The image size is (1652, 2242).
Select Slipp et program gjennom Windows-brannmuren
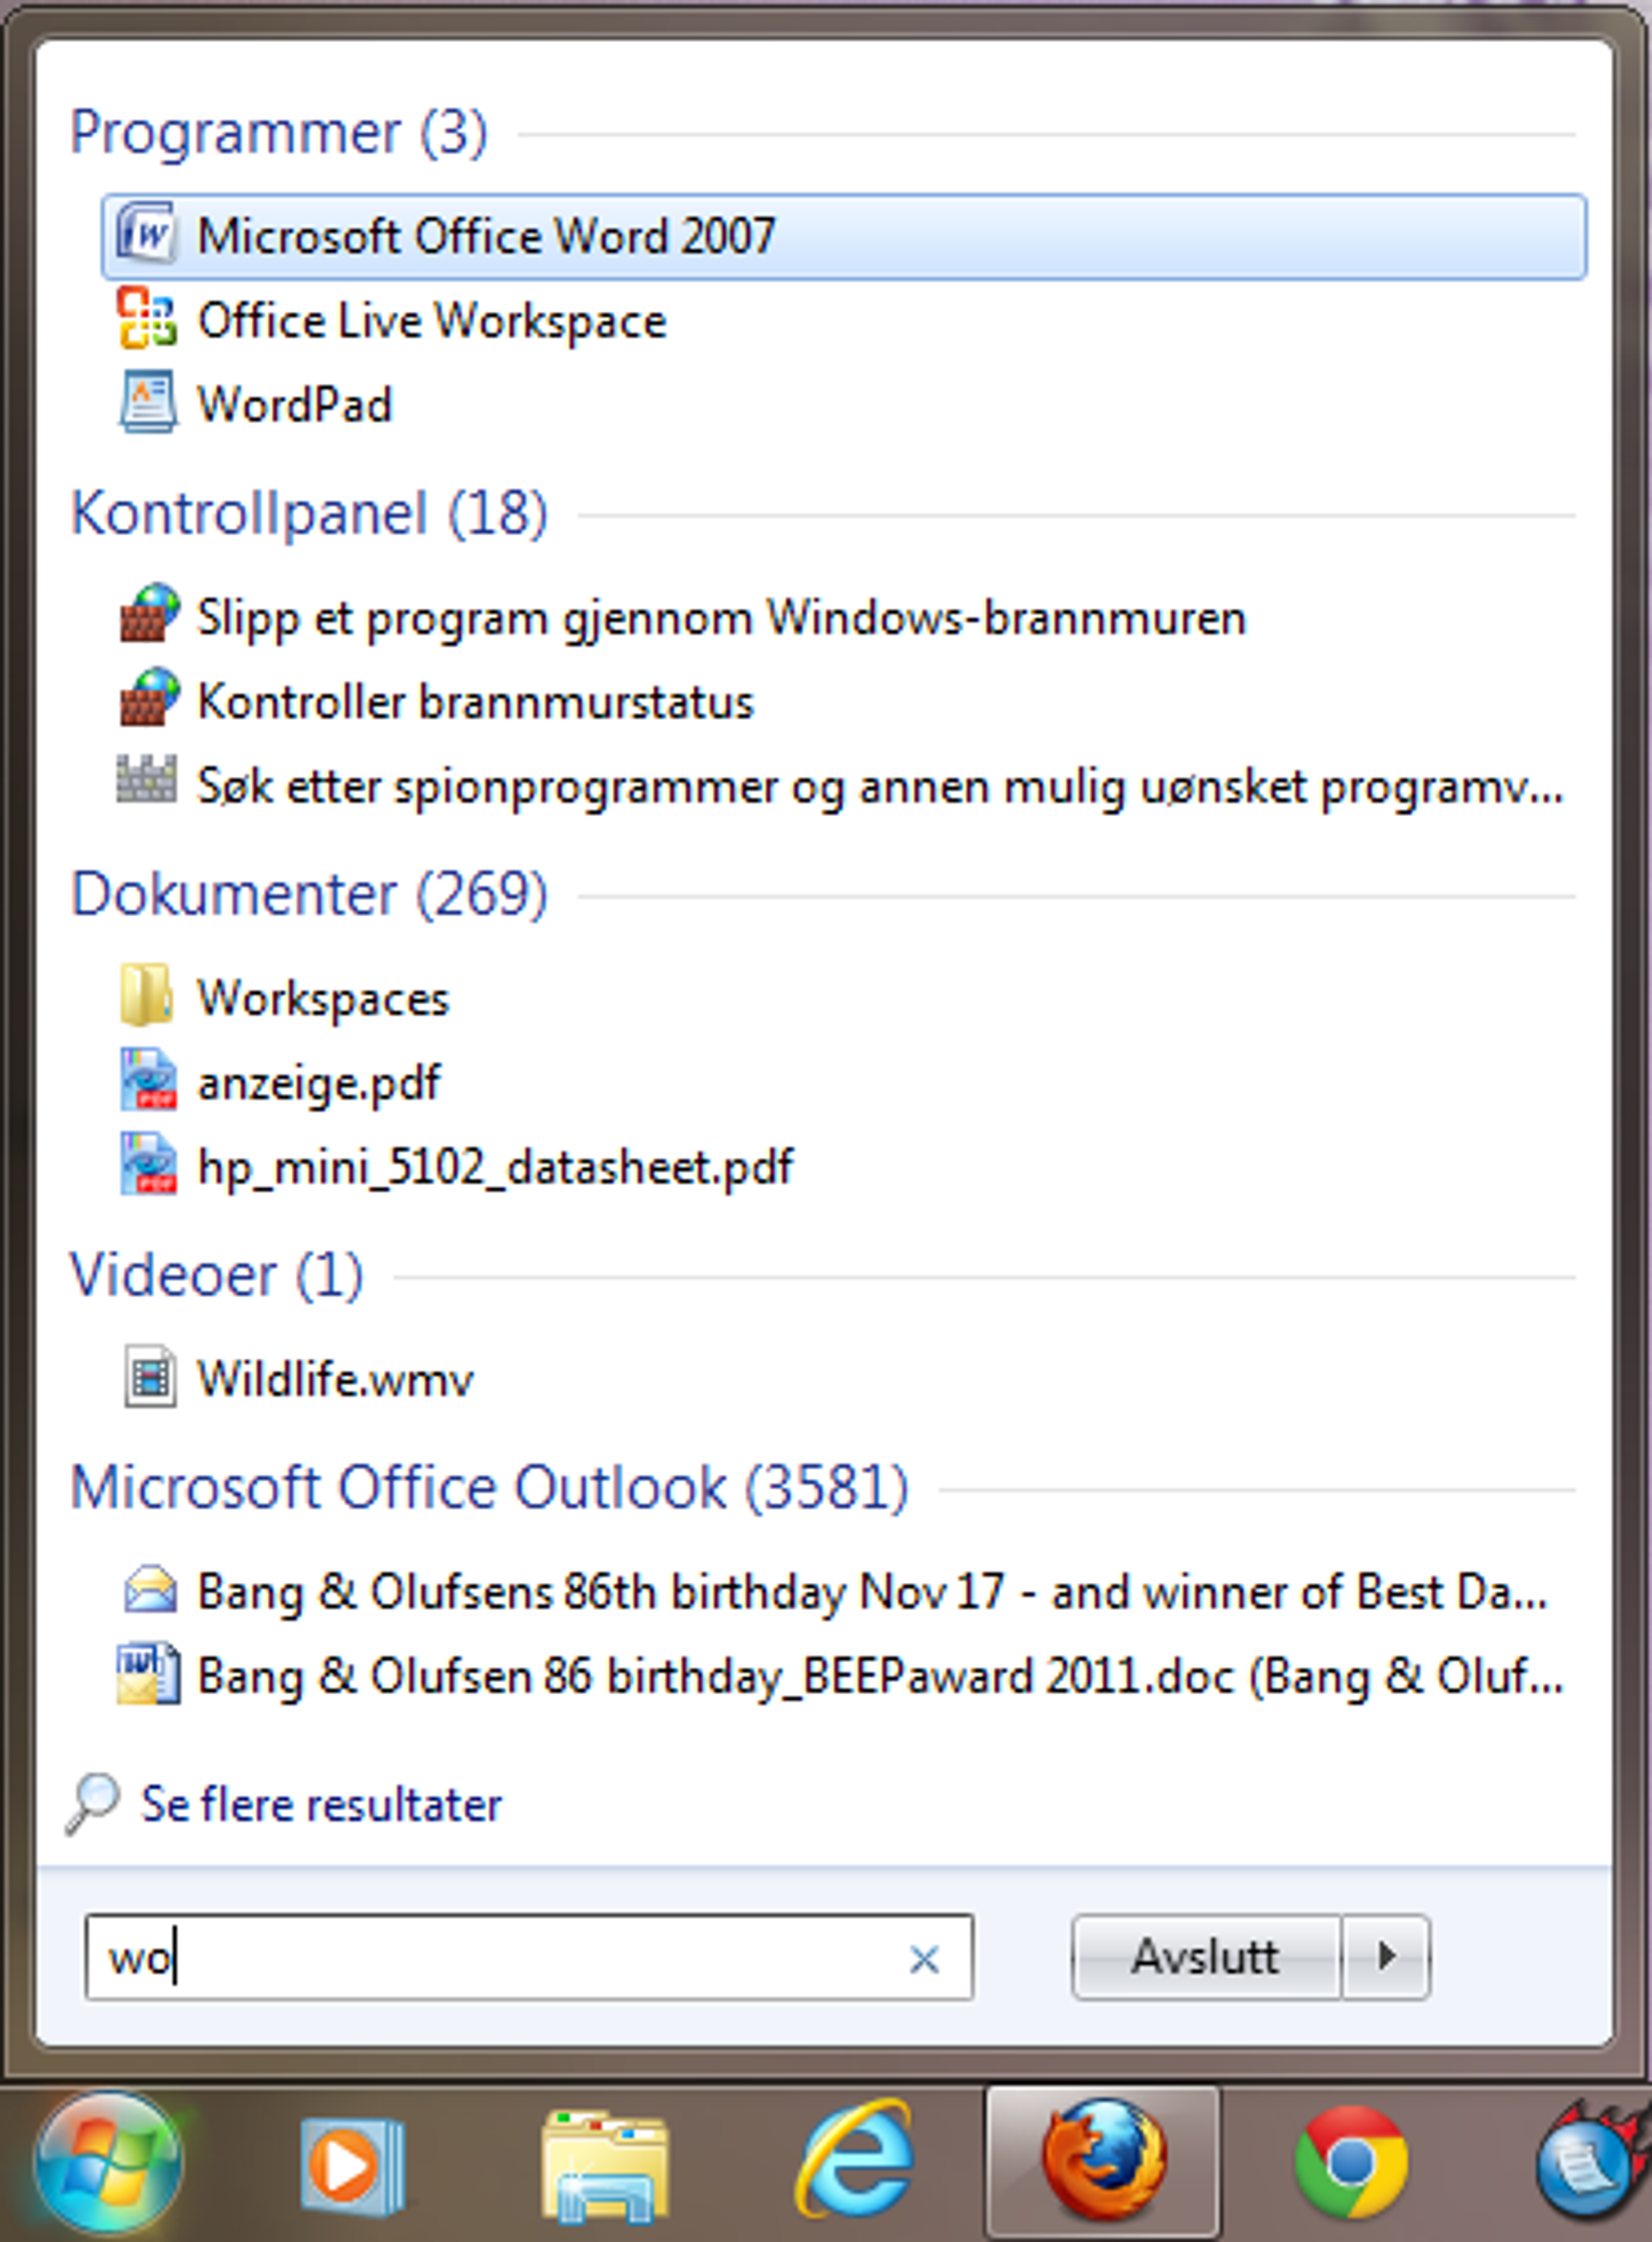[721, 618]
